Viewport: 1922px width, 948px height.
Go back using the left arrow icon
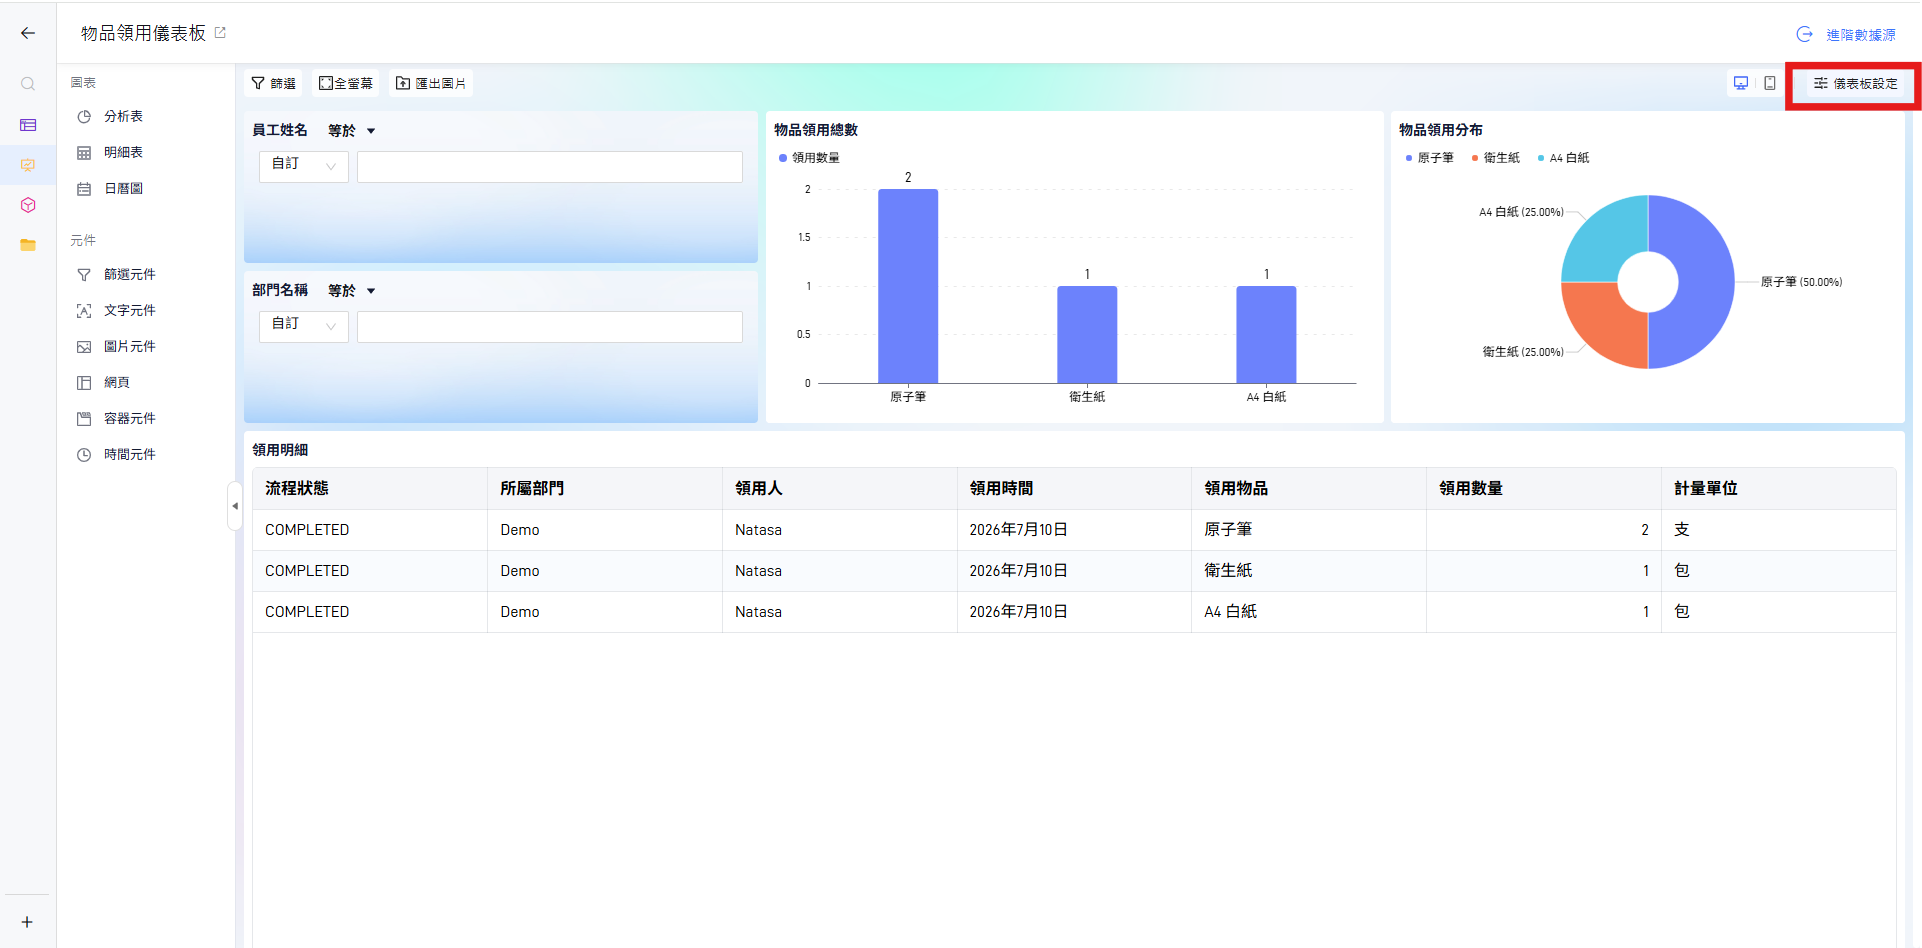click(x=28, y=33)
